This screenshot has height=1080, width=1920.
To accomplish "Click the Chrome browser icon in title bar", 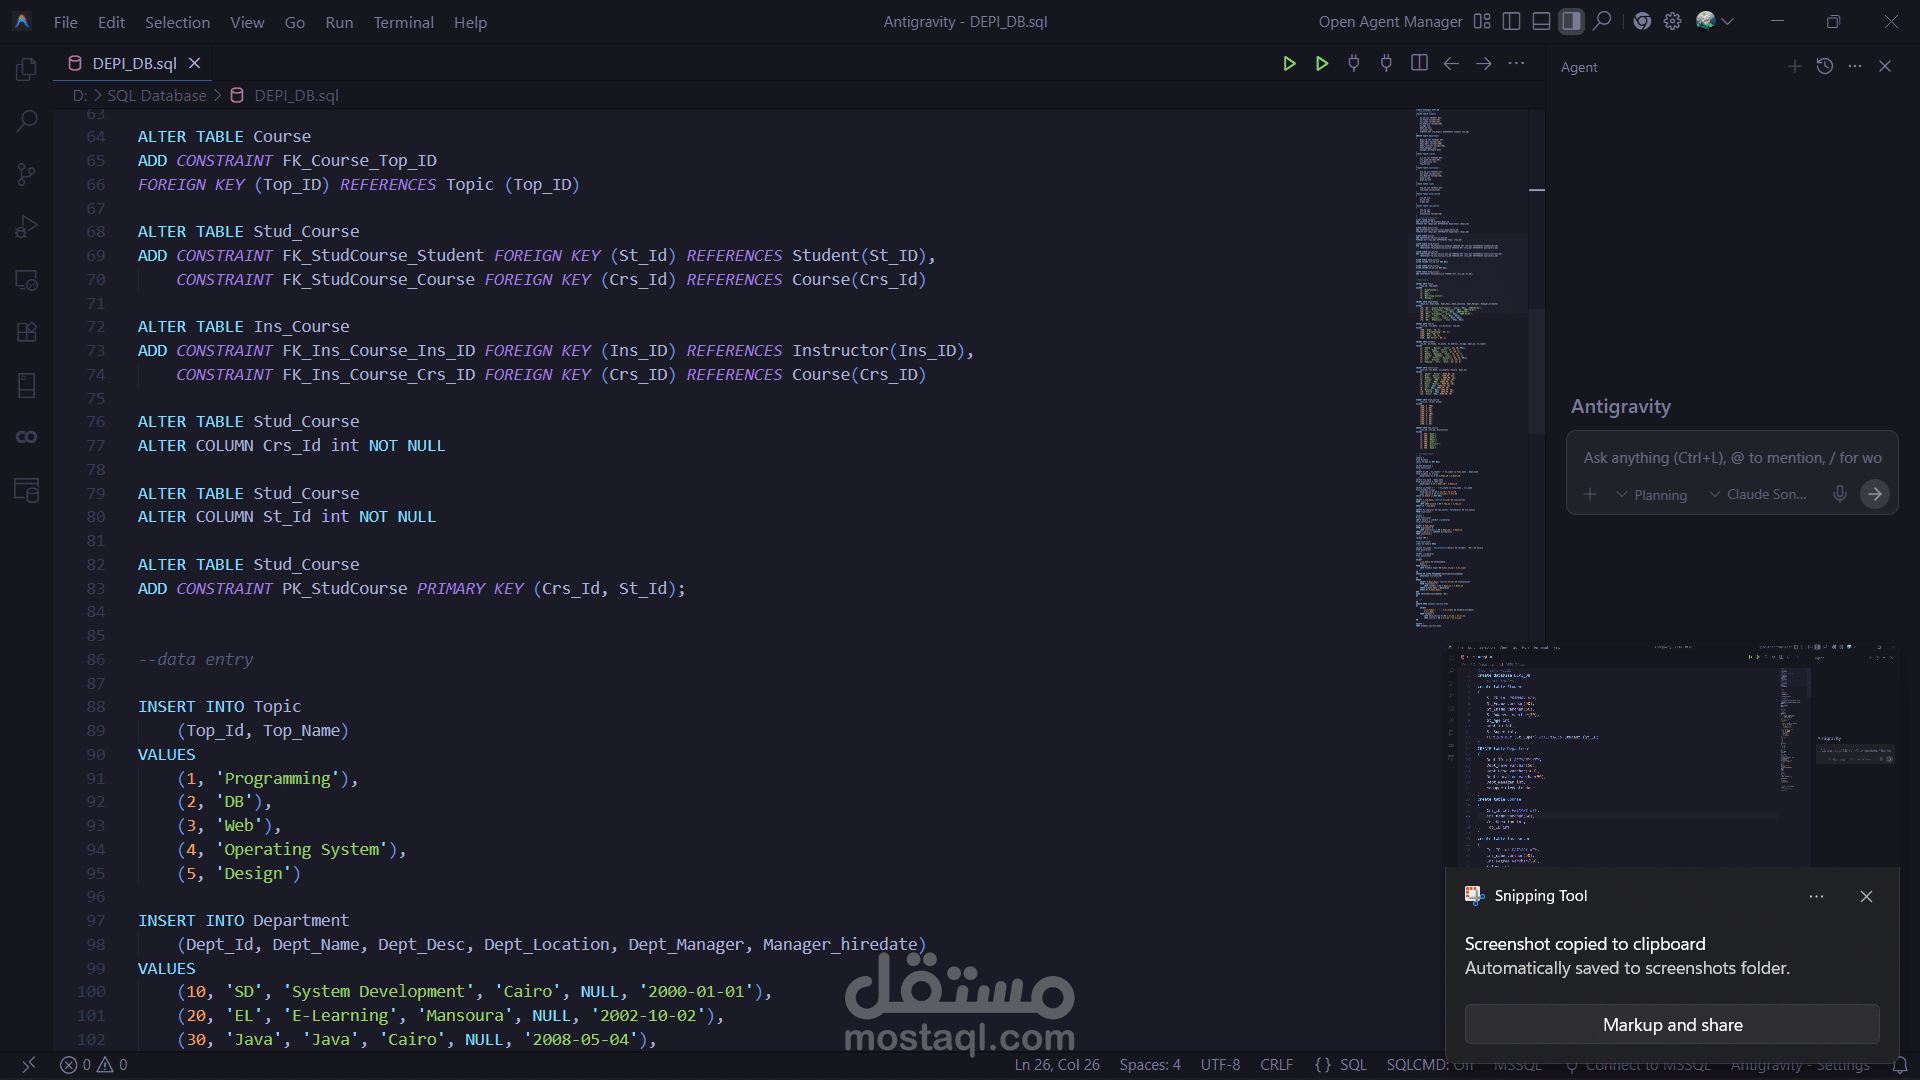I will click(1642, 21).
